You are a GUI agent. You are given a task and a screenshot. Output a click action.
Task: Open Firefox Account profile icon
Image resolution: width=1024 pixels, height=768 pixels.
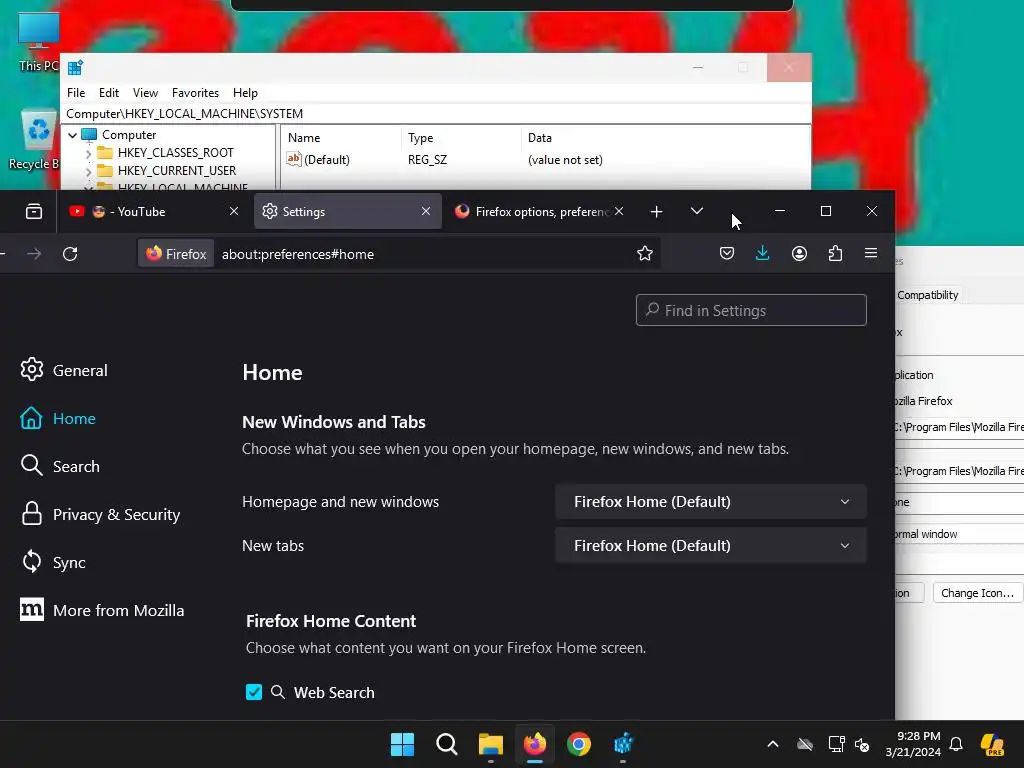click(x=799, y=253)
